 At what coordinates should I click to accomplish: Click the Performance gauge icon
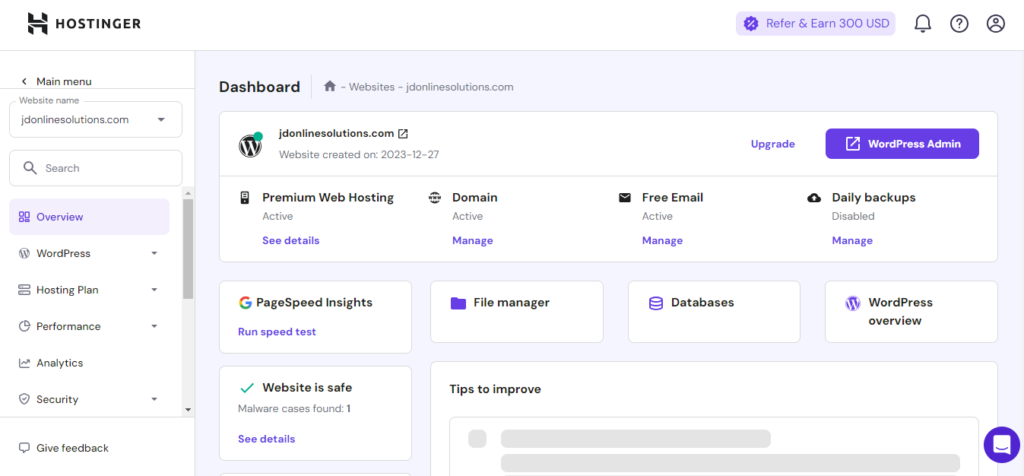click(24, 326)
